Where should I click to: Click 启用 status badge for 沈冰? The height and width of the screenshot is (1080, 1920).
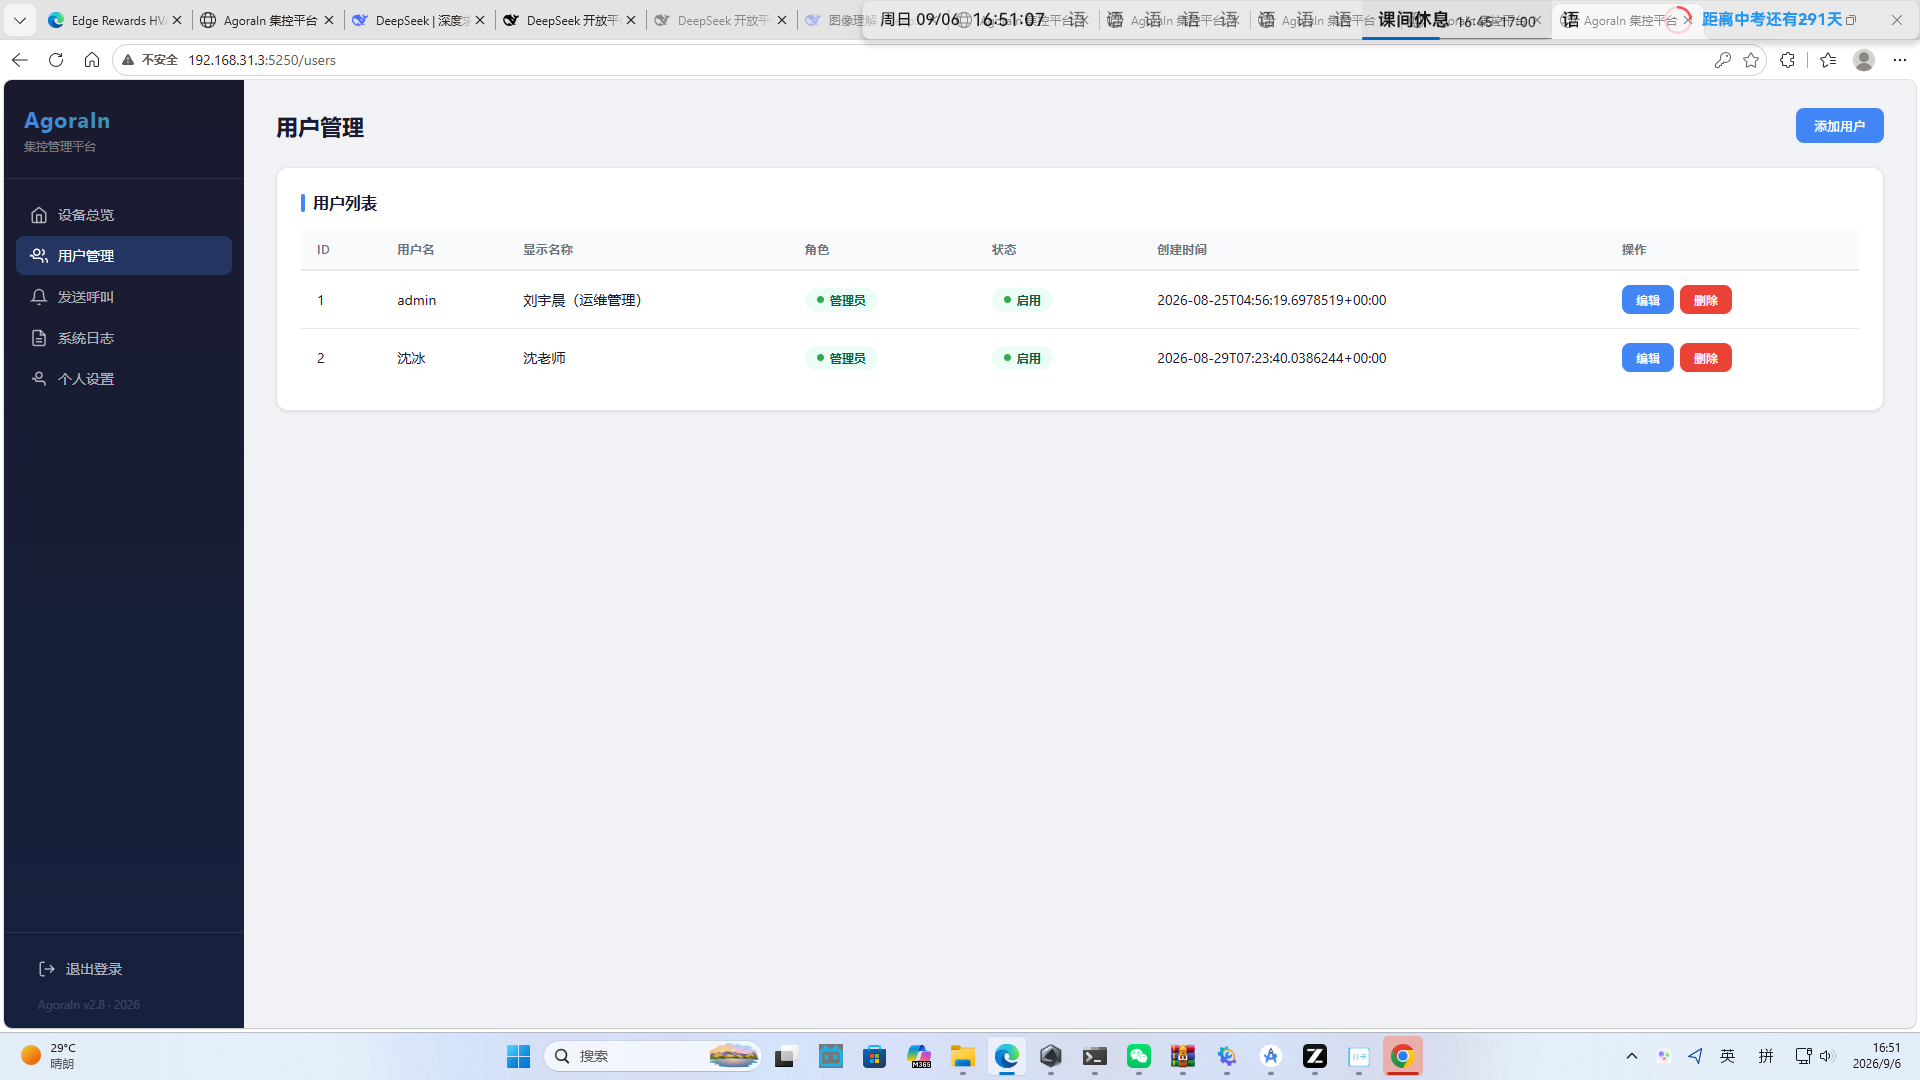[1022, 358]
